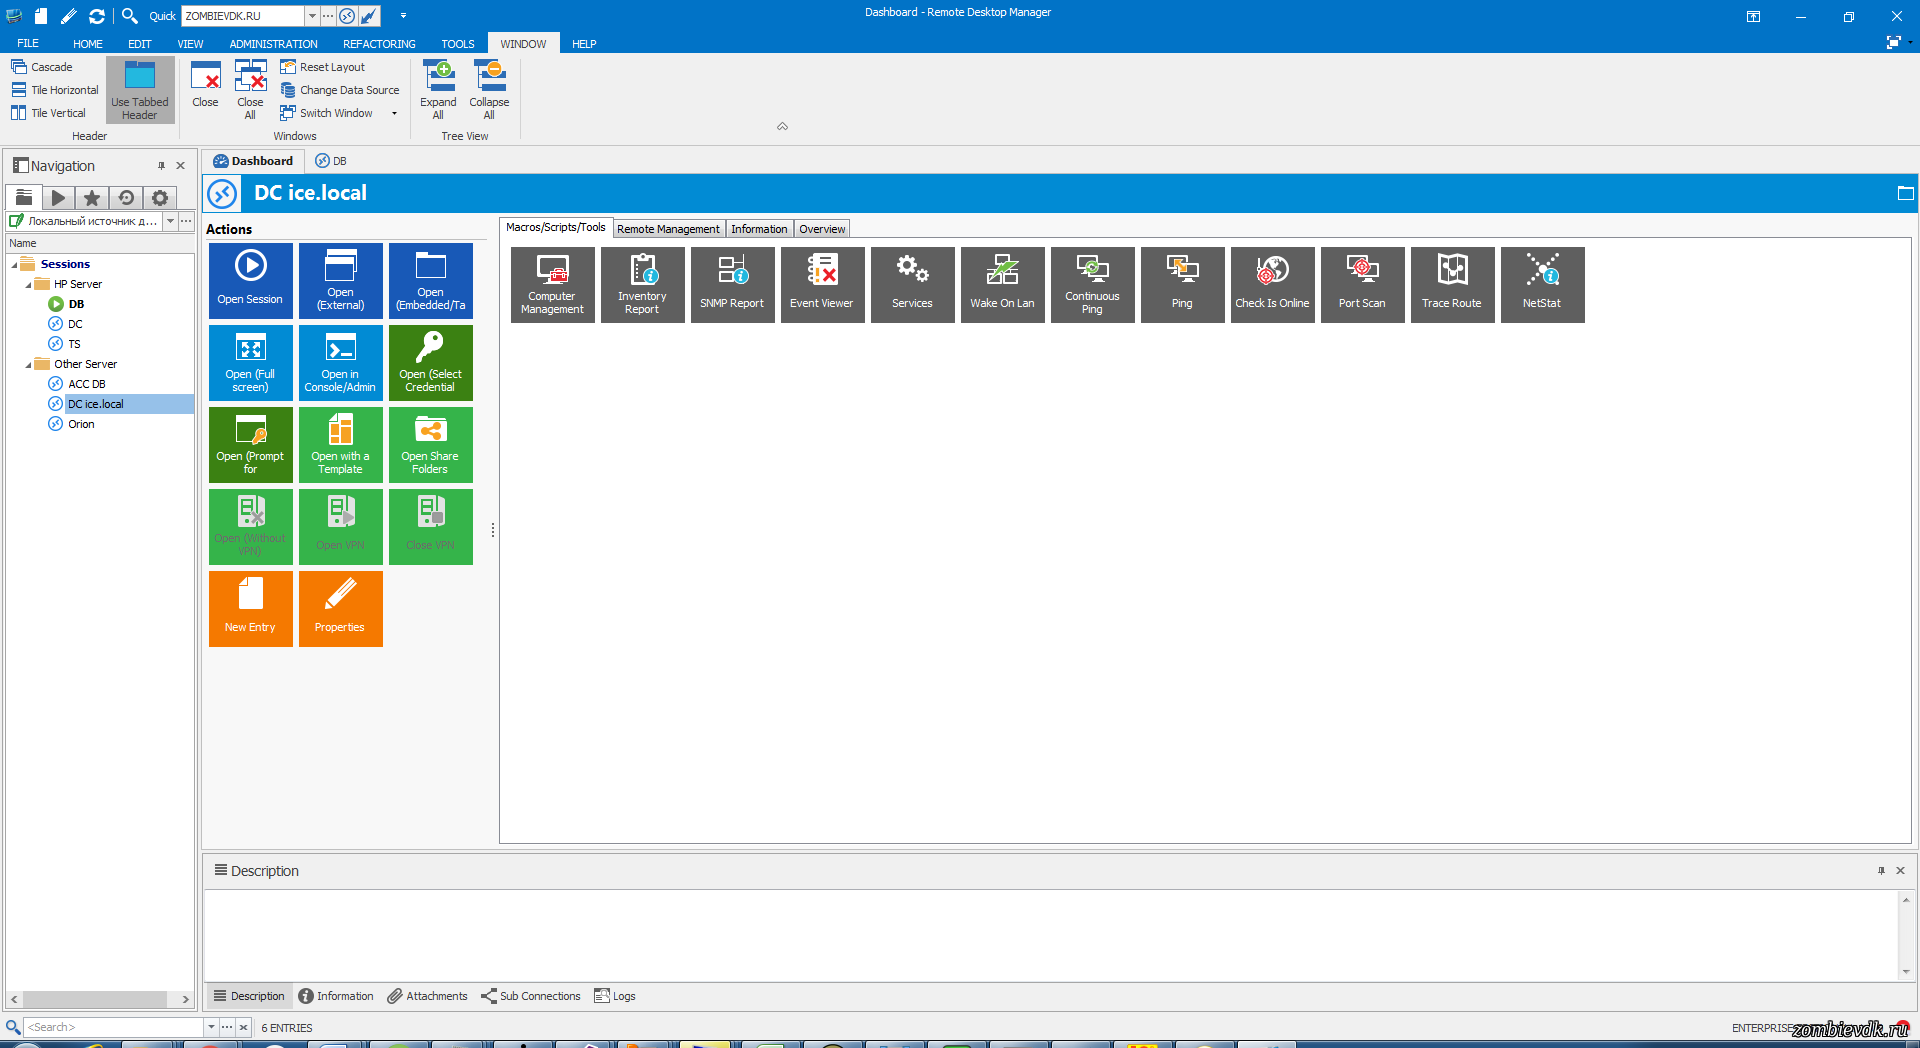Show favorites with the star icon
This screenshot has height=1048, width=1920.
pyautogui.click(x=92, y=198)
